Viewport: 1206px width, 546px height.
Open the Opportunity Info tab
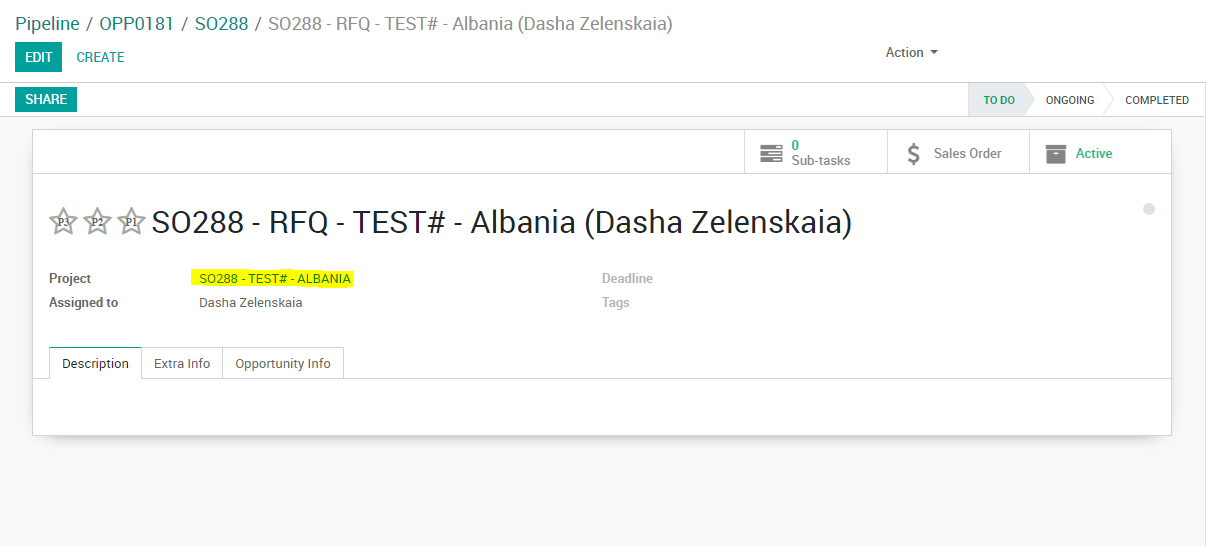click(x=283, y=363)
